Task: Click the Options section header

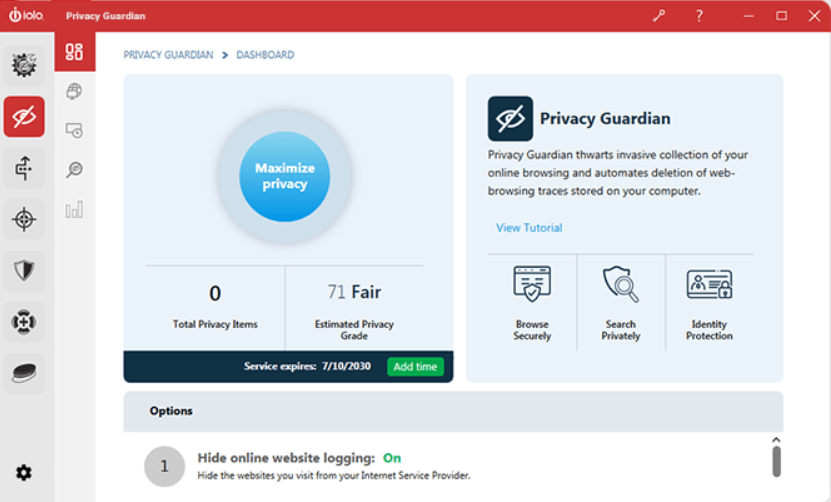Action: coord(453,411)
